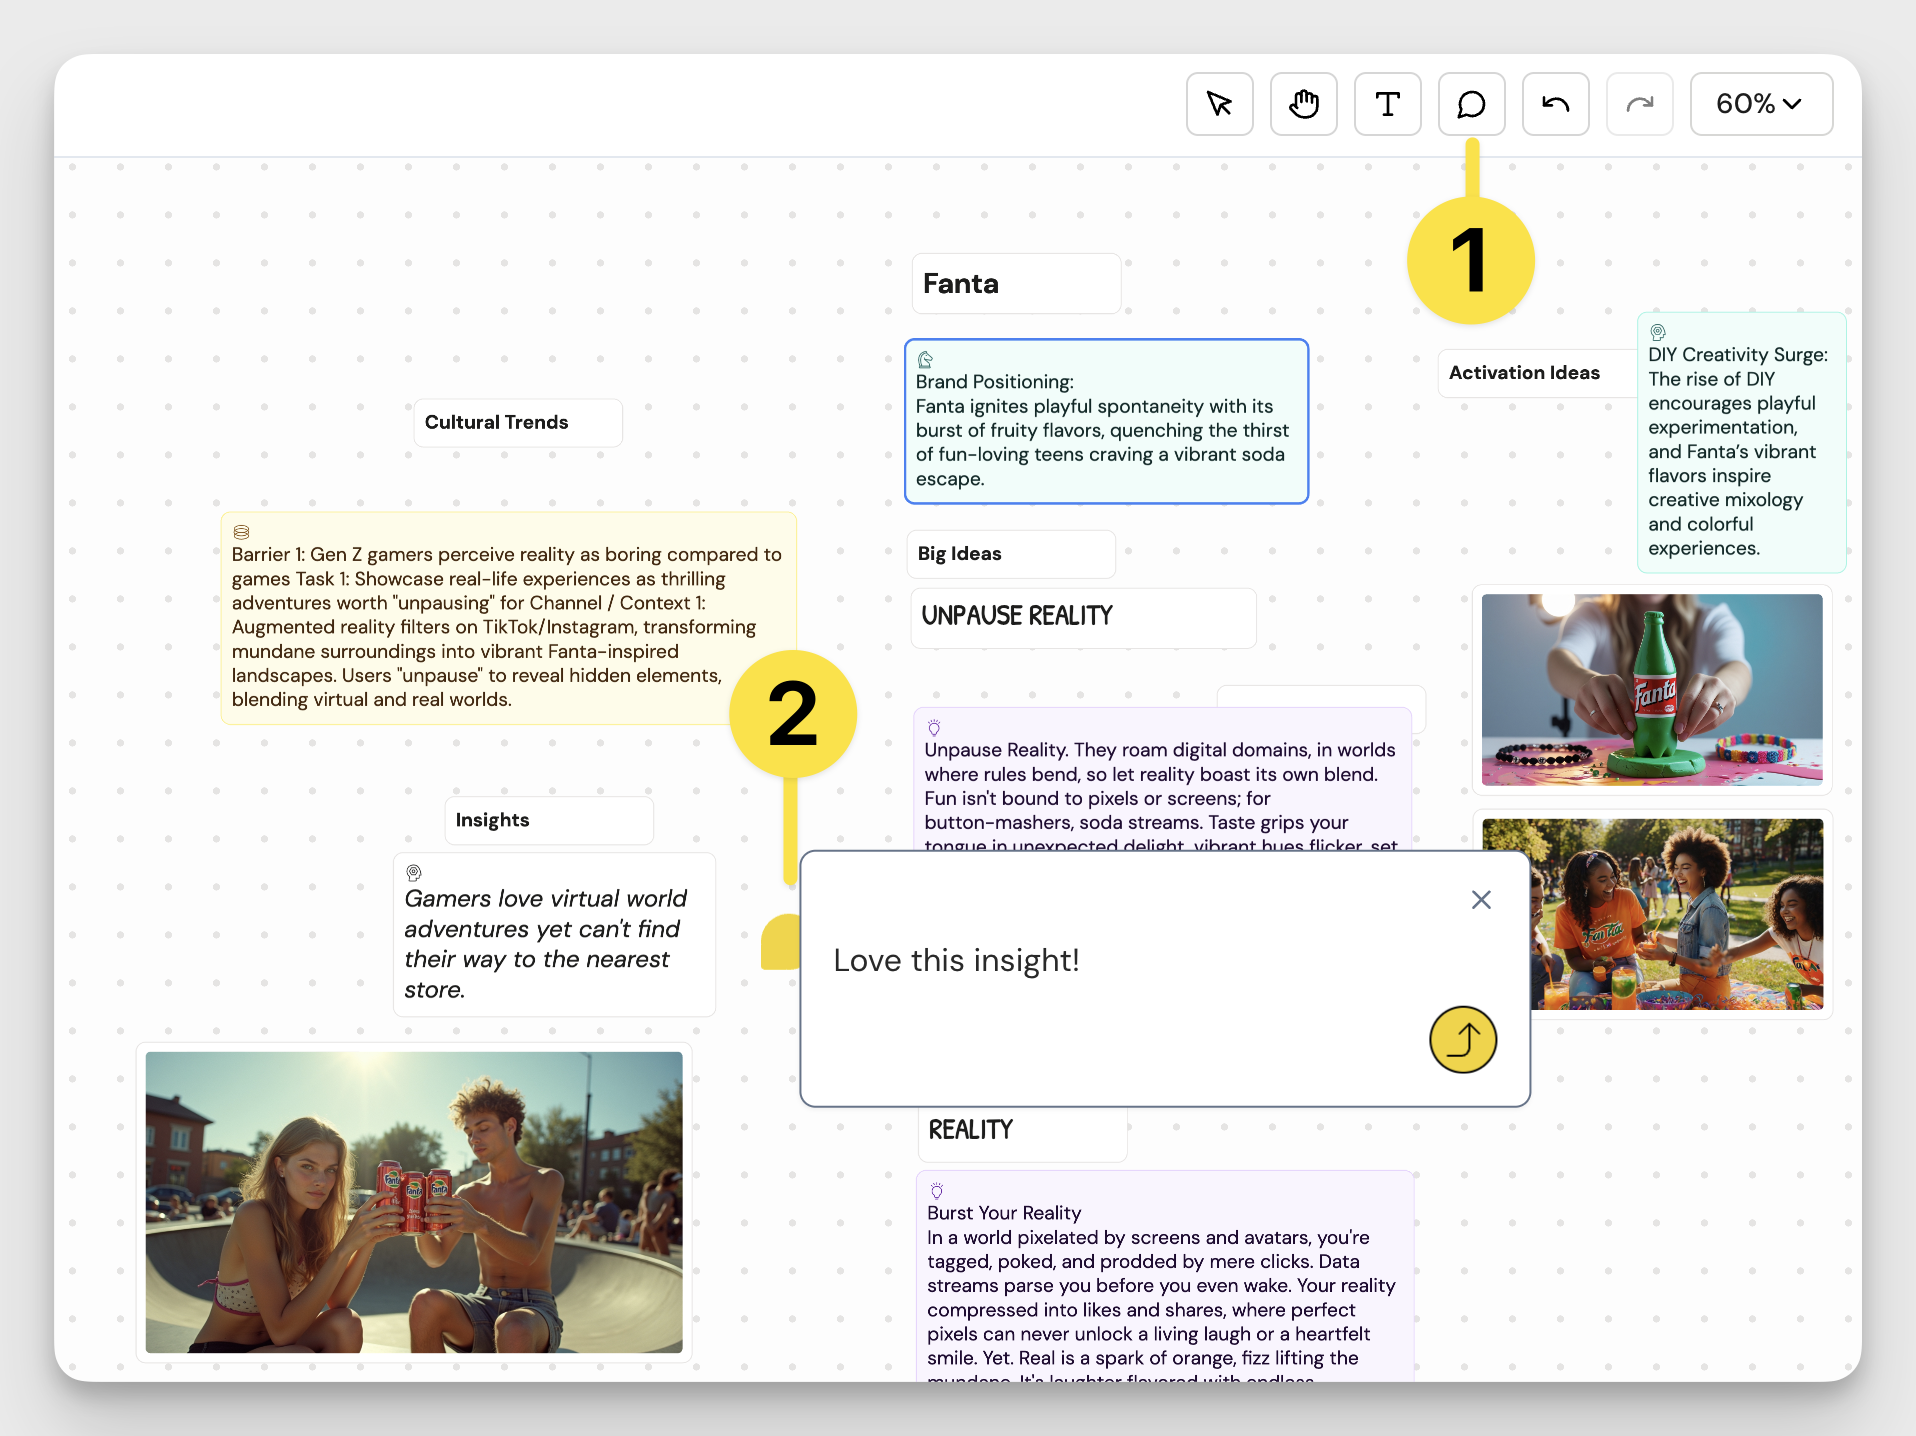The image size is (1916, 1436).
Task: Select the pointer cursor tool
Action: click(1219, 104)
